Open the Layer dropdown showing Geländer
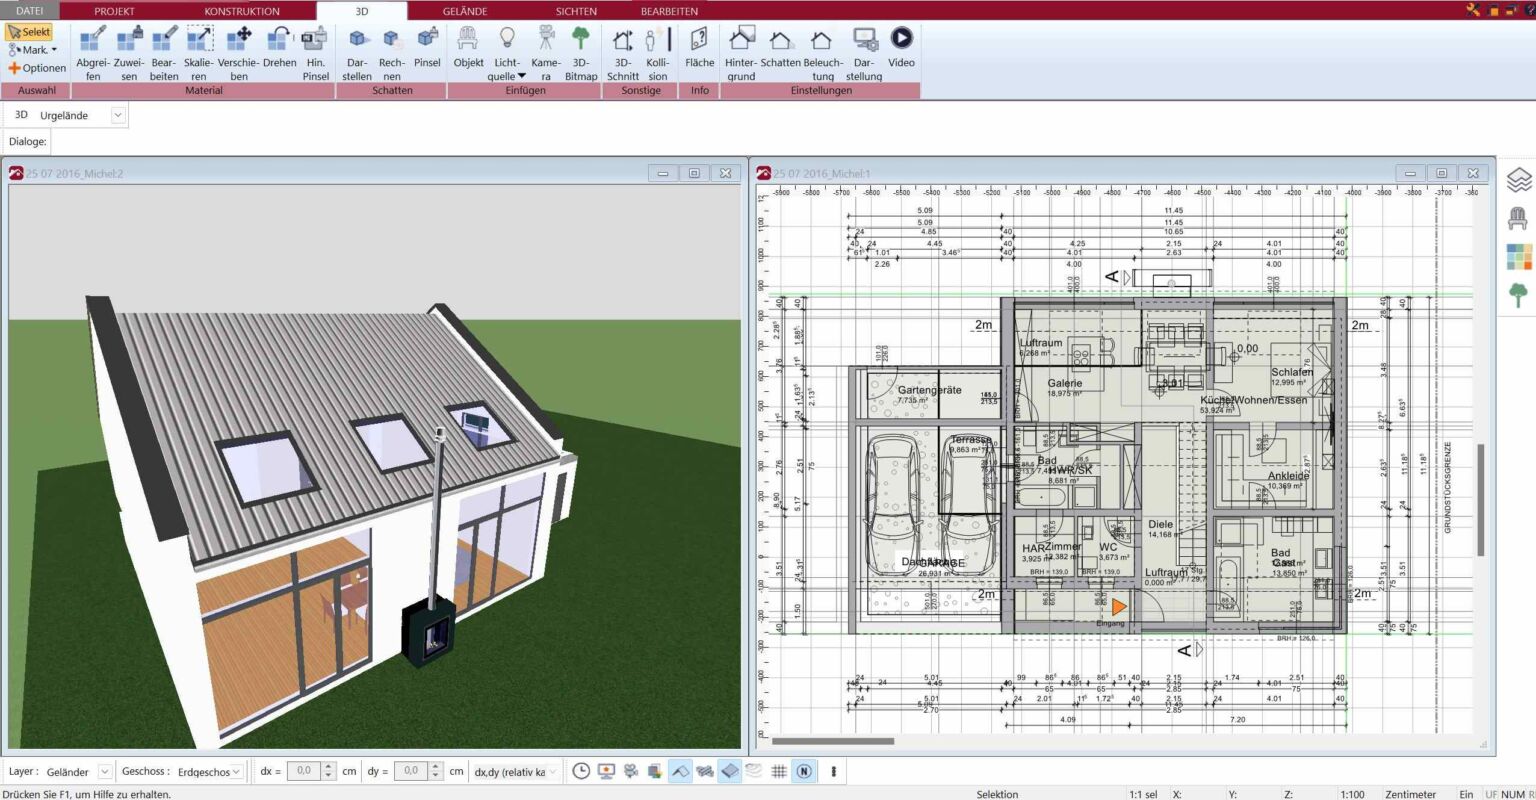Viewport: 1536px width, 800px height. click(103, 771)
